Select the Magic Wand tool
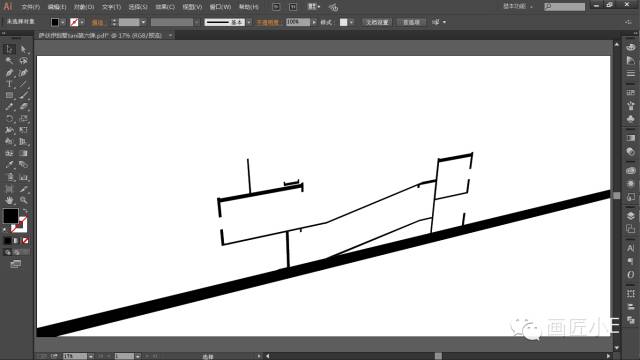The width and height of the screenshot is (640, 360). pyautogui.click(x=9, y=61)
